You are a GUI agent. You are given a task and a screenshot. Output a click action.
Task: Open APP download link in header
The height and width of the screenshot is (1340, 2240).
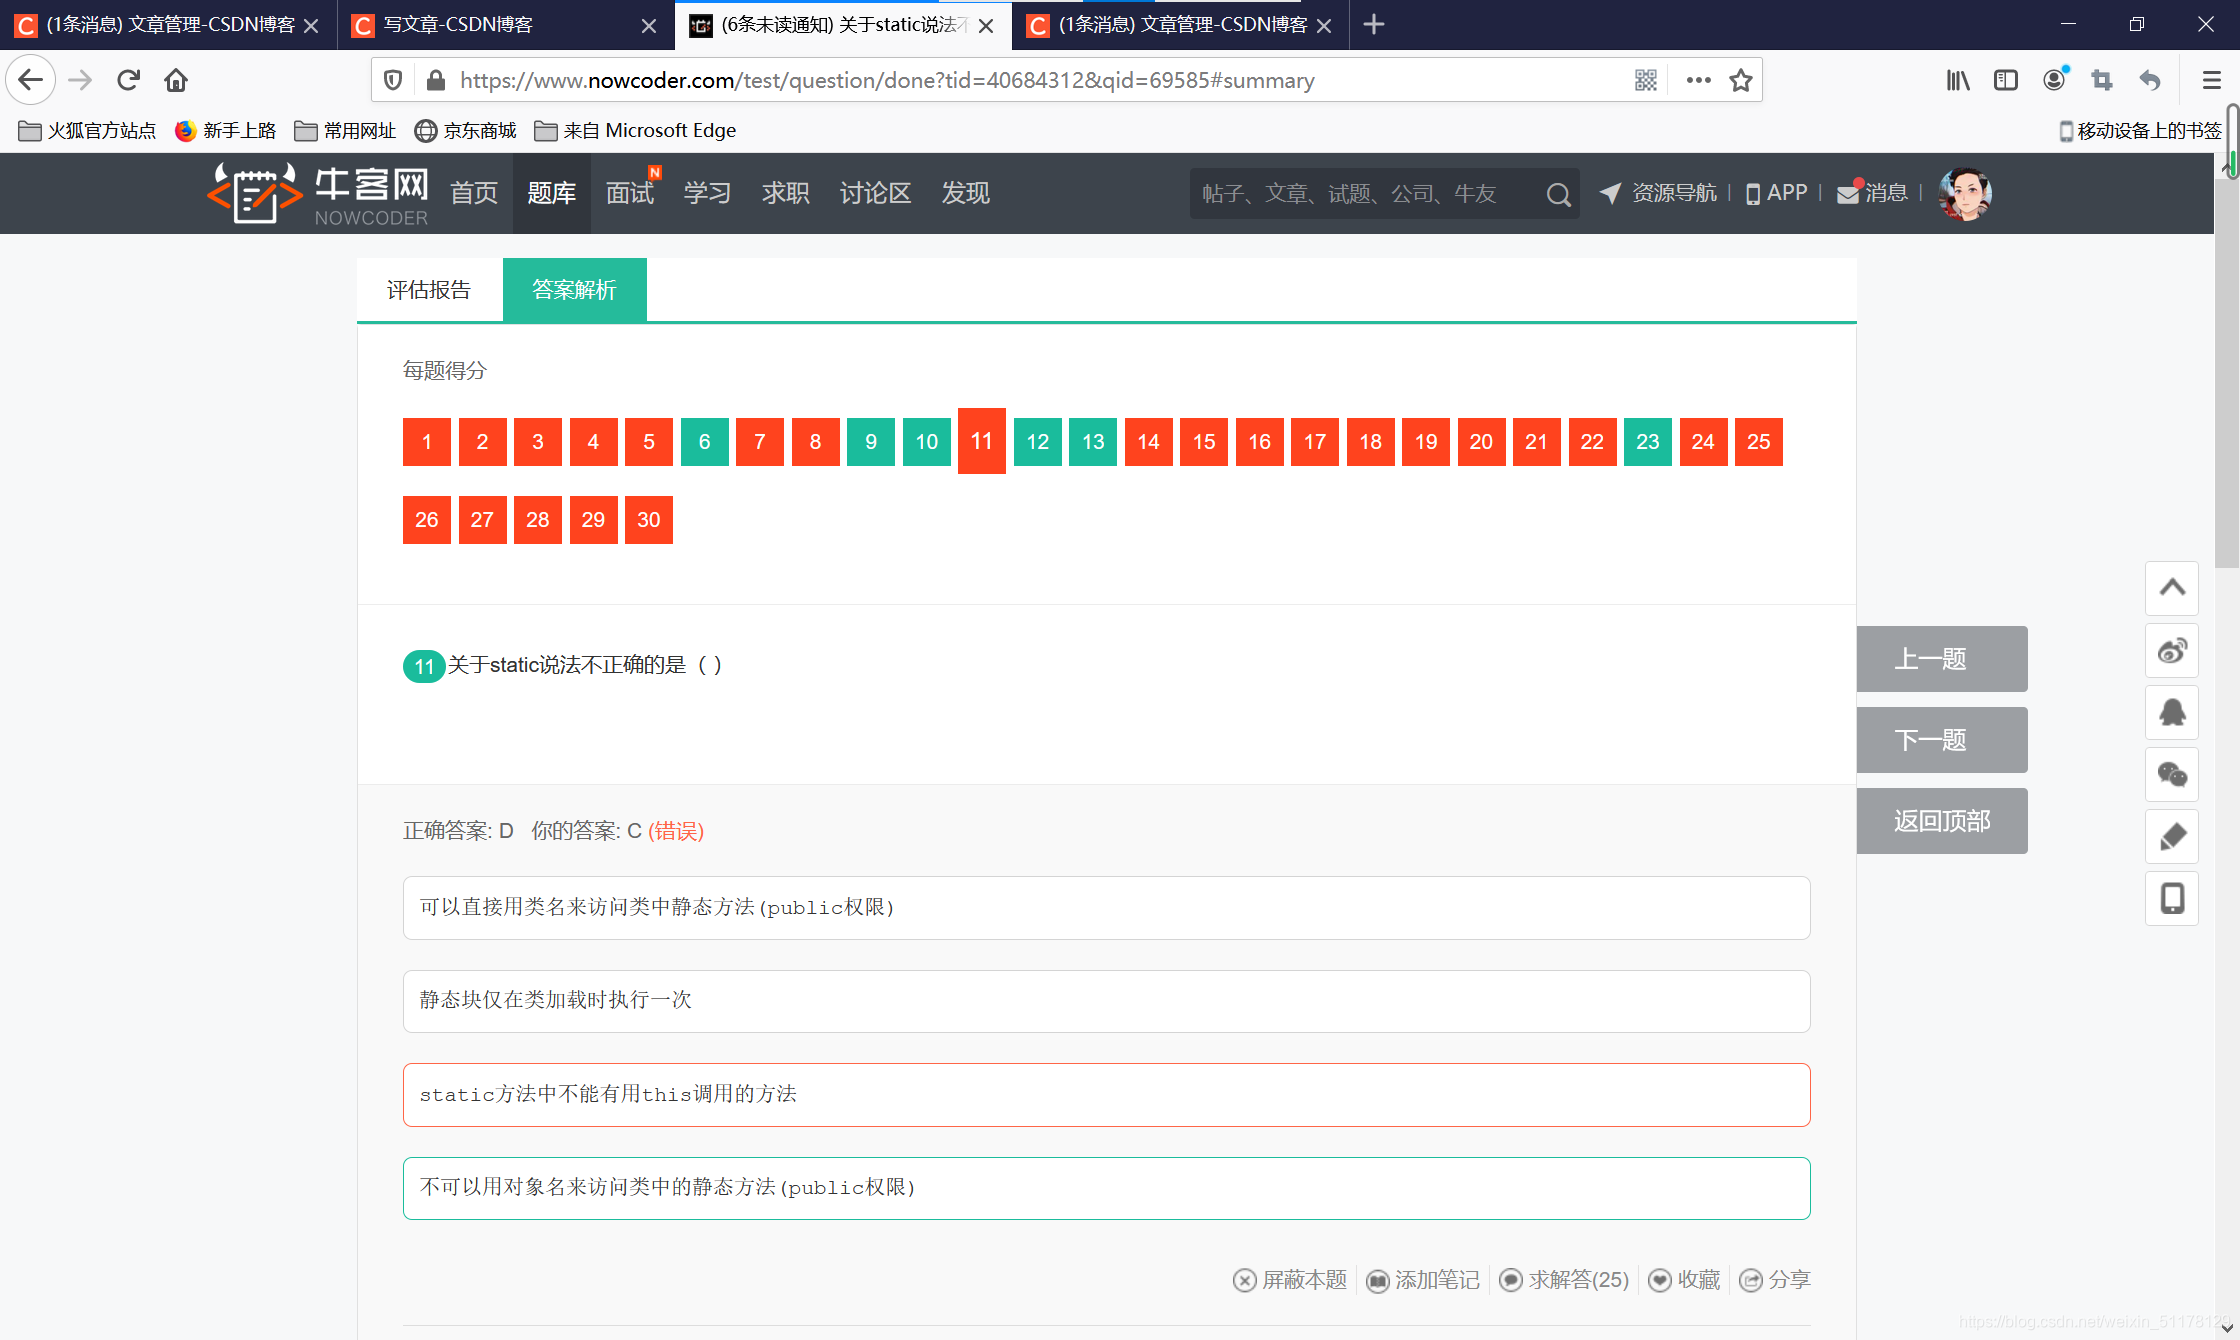[x=1777, y=193]
